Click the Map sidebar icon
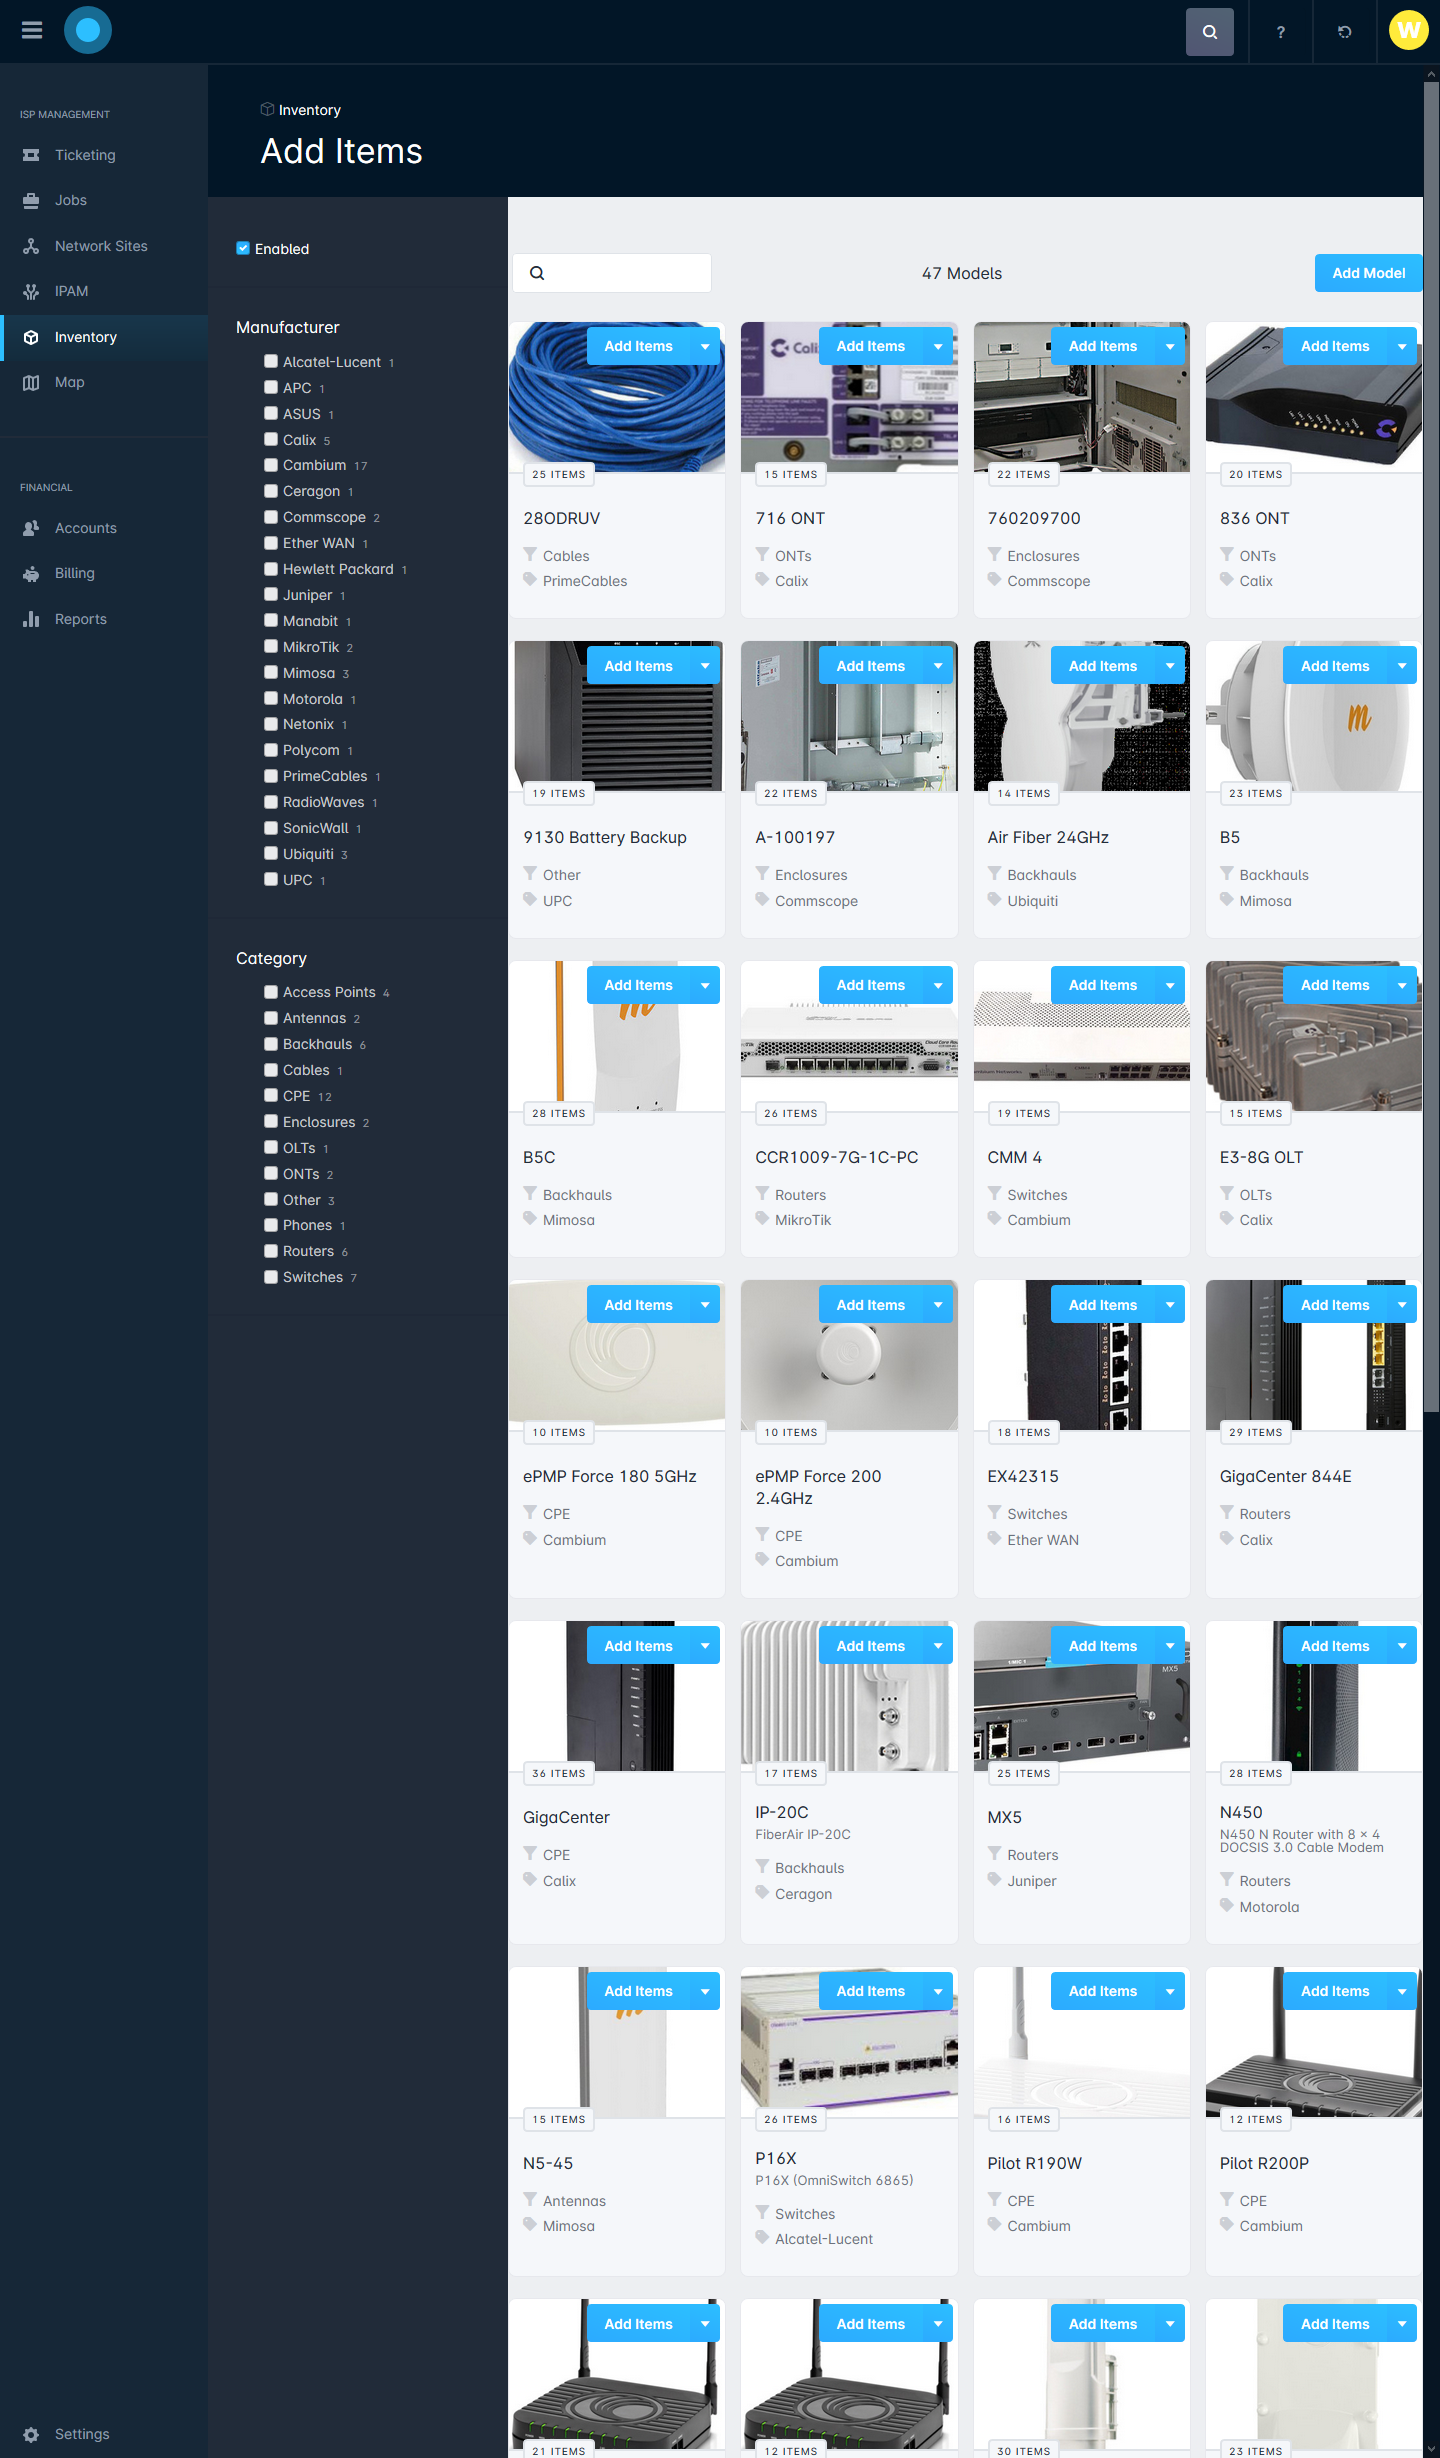This screenshot has height=2458, width=1440. [31, 382]
